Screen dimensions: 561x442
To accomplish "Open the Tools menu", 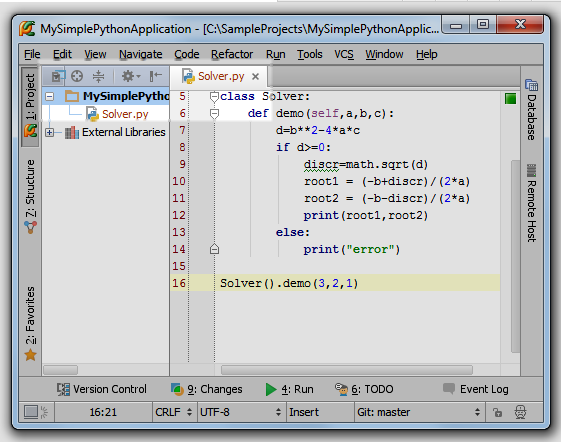I will coord(310,54).
